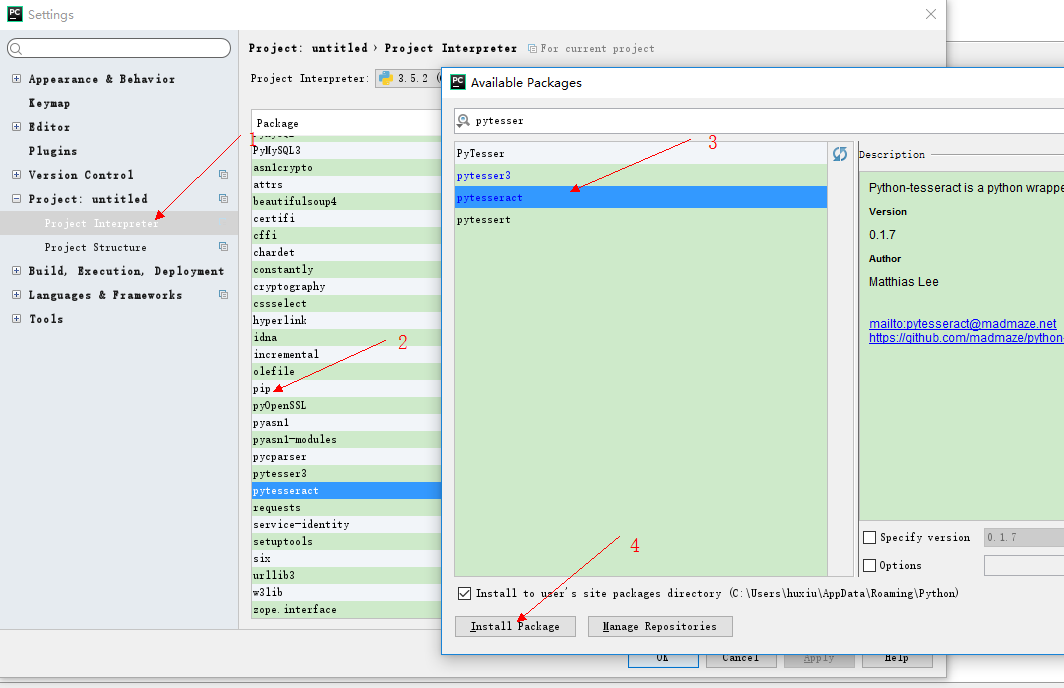Screen dimensions: 1064x688
Task: Click the PyCharm icon in Available Packages title
Action: pyautogui.click(x=458, y=82)
